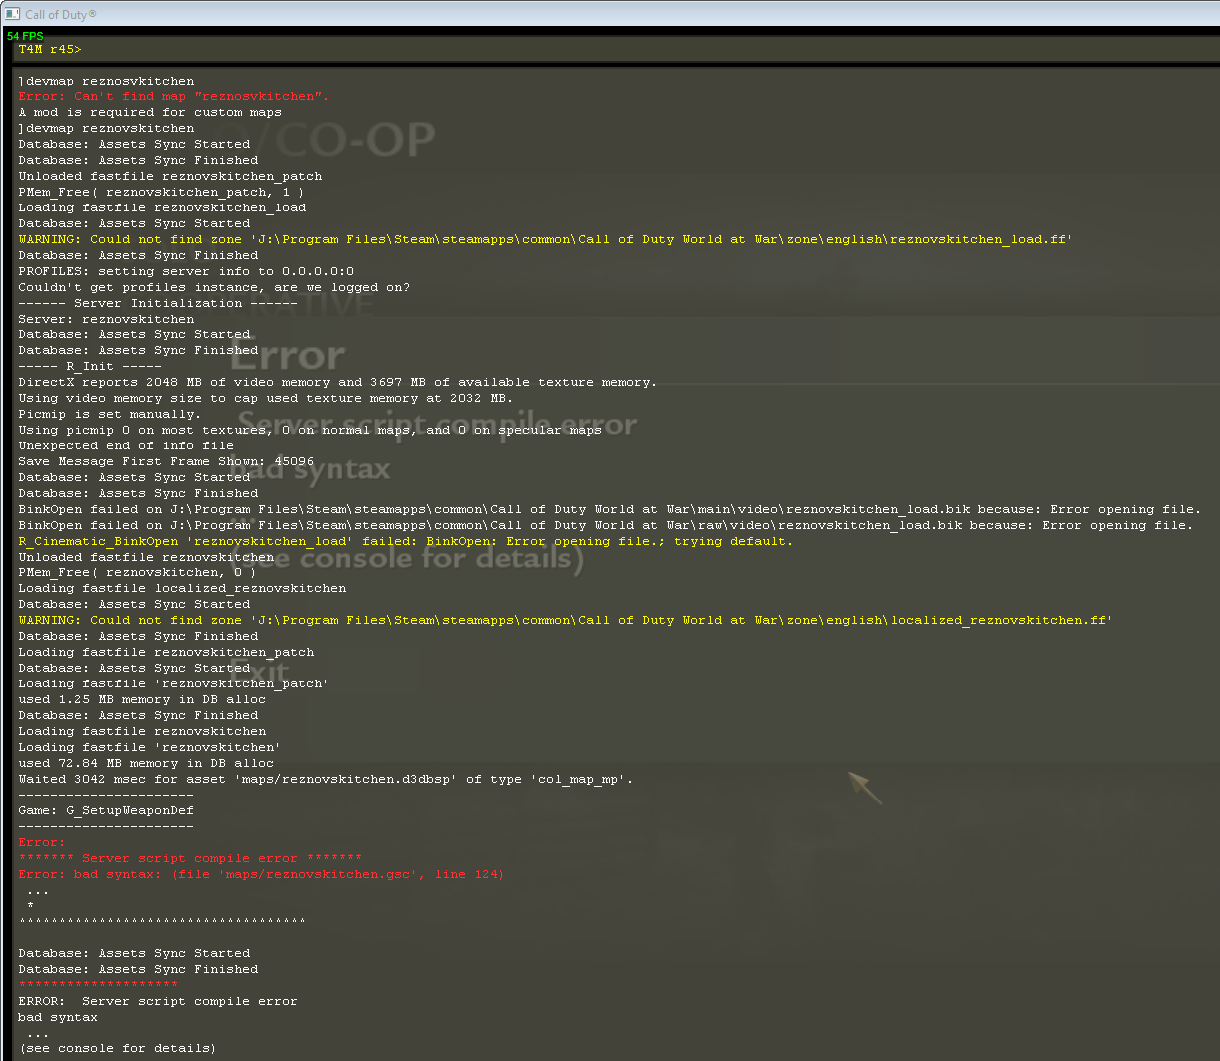Screen dimensions: 1220x1061
Task: Click red starred Server script compile error line
Action: tap(190, 859)
